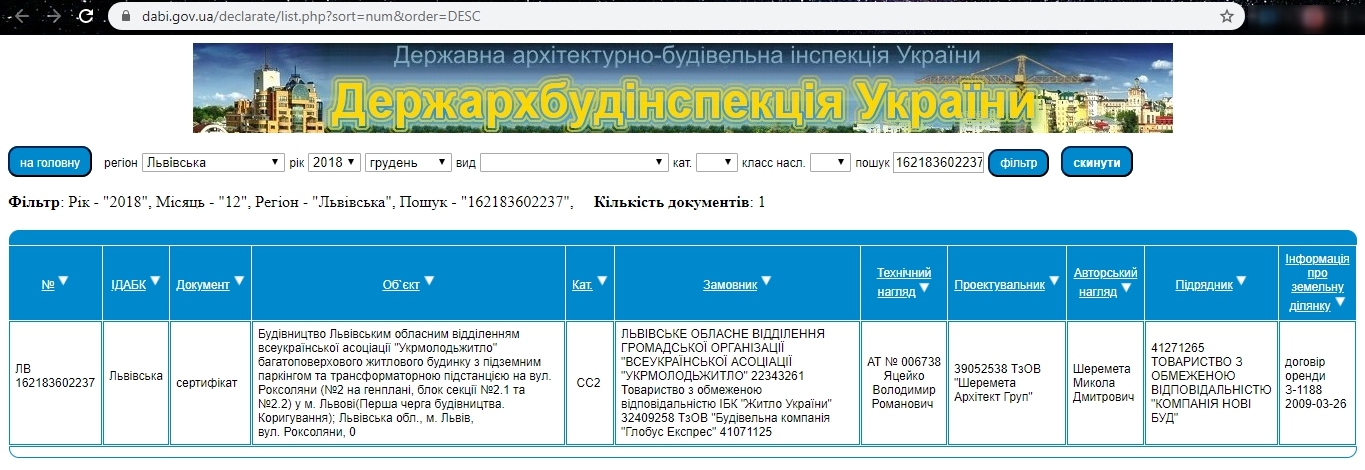
Task: Sort by Технічний нагляд header link
Action: coord(904,282)
